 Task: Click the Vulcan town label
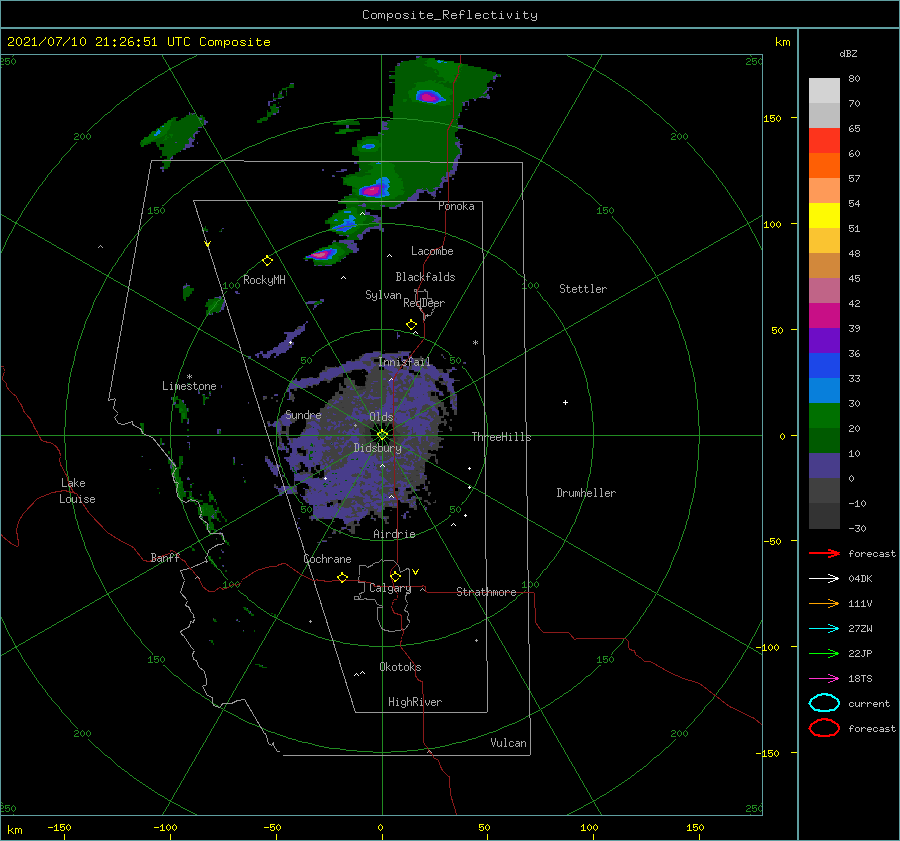click(508, 743)
